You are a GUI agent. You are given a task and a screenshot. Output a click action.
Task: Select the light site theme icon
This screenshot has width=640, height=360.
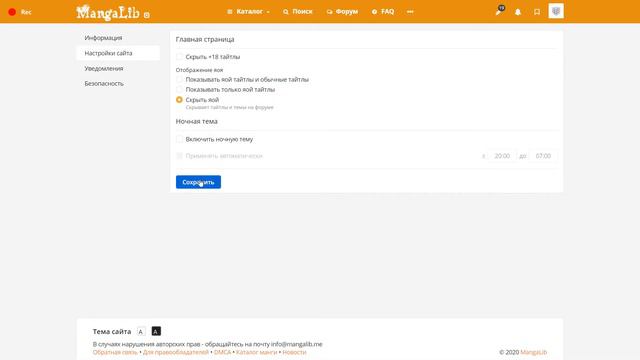click(141, 331)
